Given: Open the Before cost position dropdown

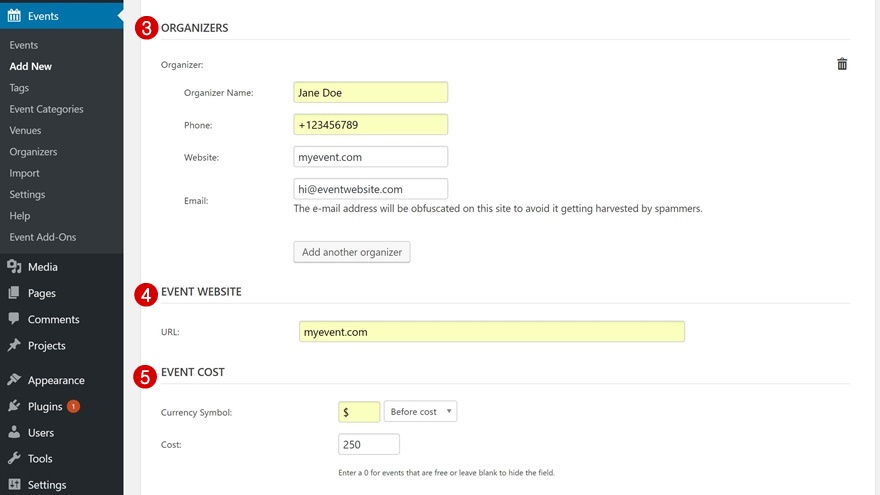Looking at the screenshot, I should pyautogui.click(x=420, y=412).
